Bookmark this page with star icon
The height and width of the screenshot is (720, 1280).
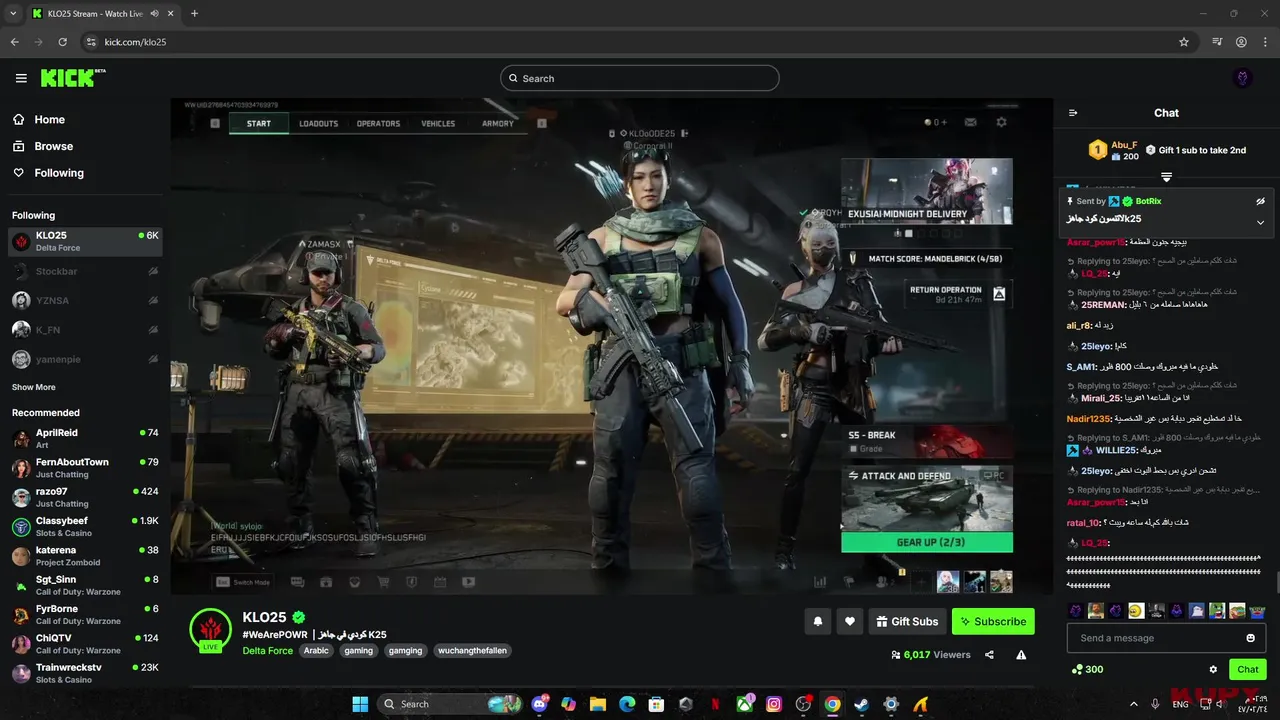(x=1184, y=42)
